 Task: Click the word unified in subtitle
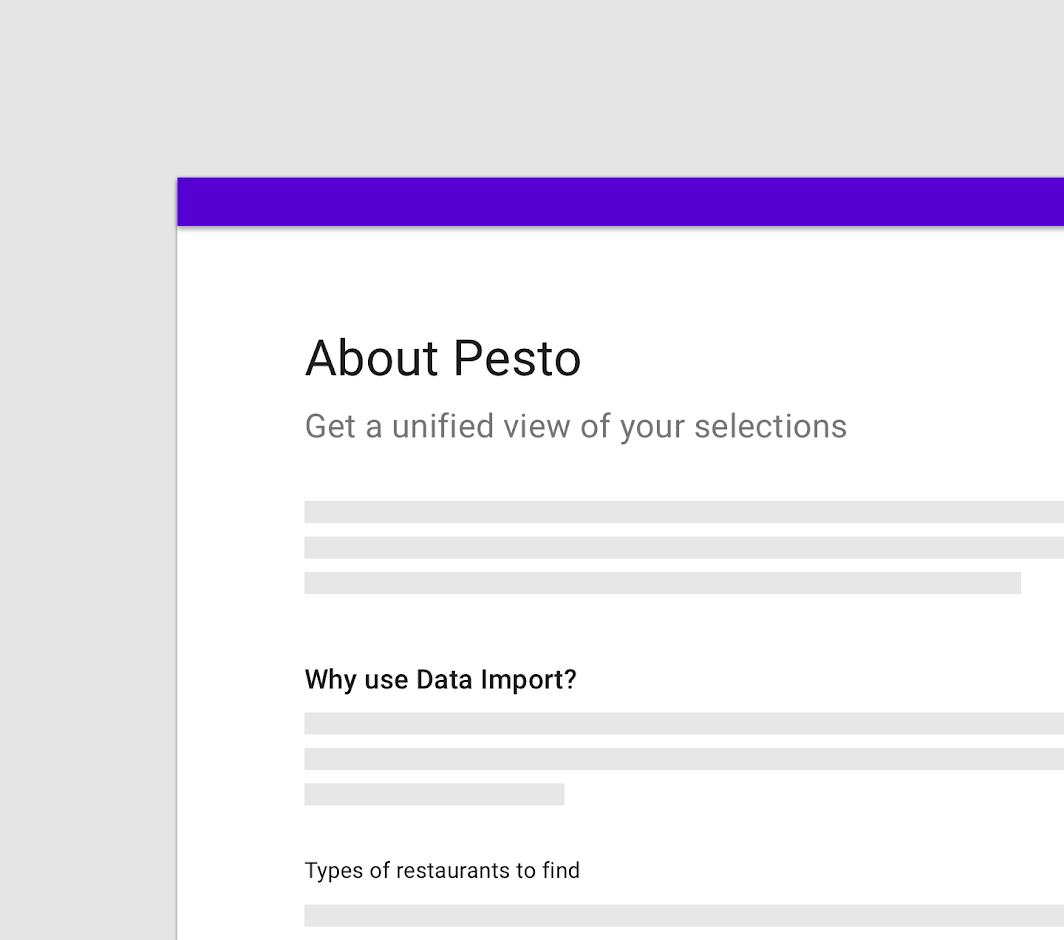click(x=442, y=426)
